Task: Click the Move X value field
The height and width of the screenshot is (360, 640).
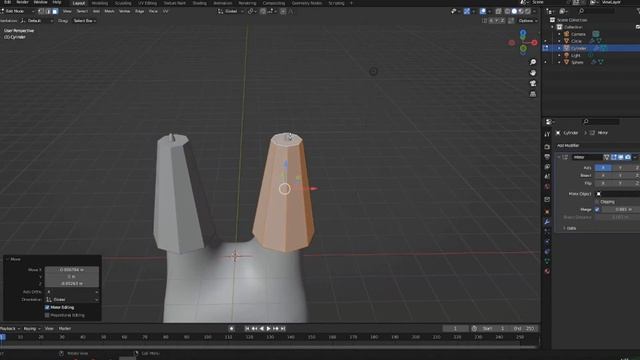Action: [72, 270]
